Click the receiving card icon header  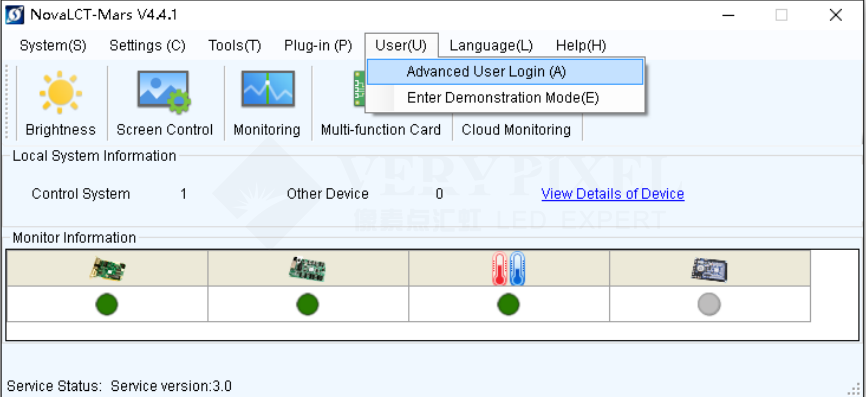307,269
